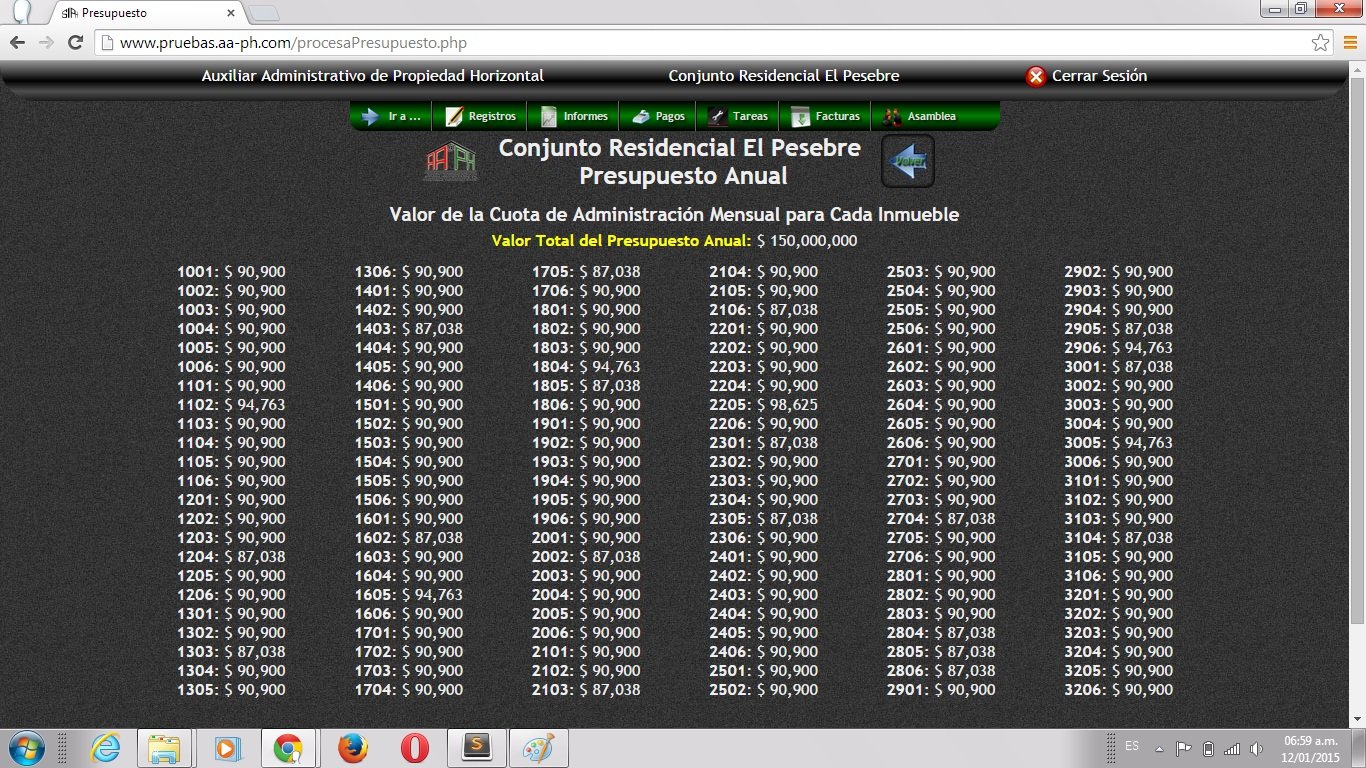Click the red Cerrar Sesión X icon

point(1036,77)
